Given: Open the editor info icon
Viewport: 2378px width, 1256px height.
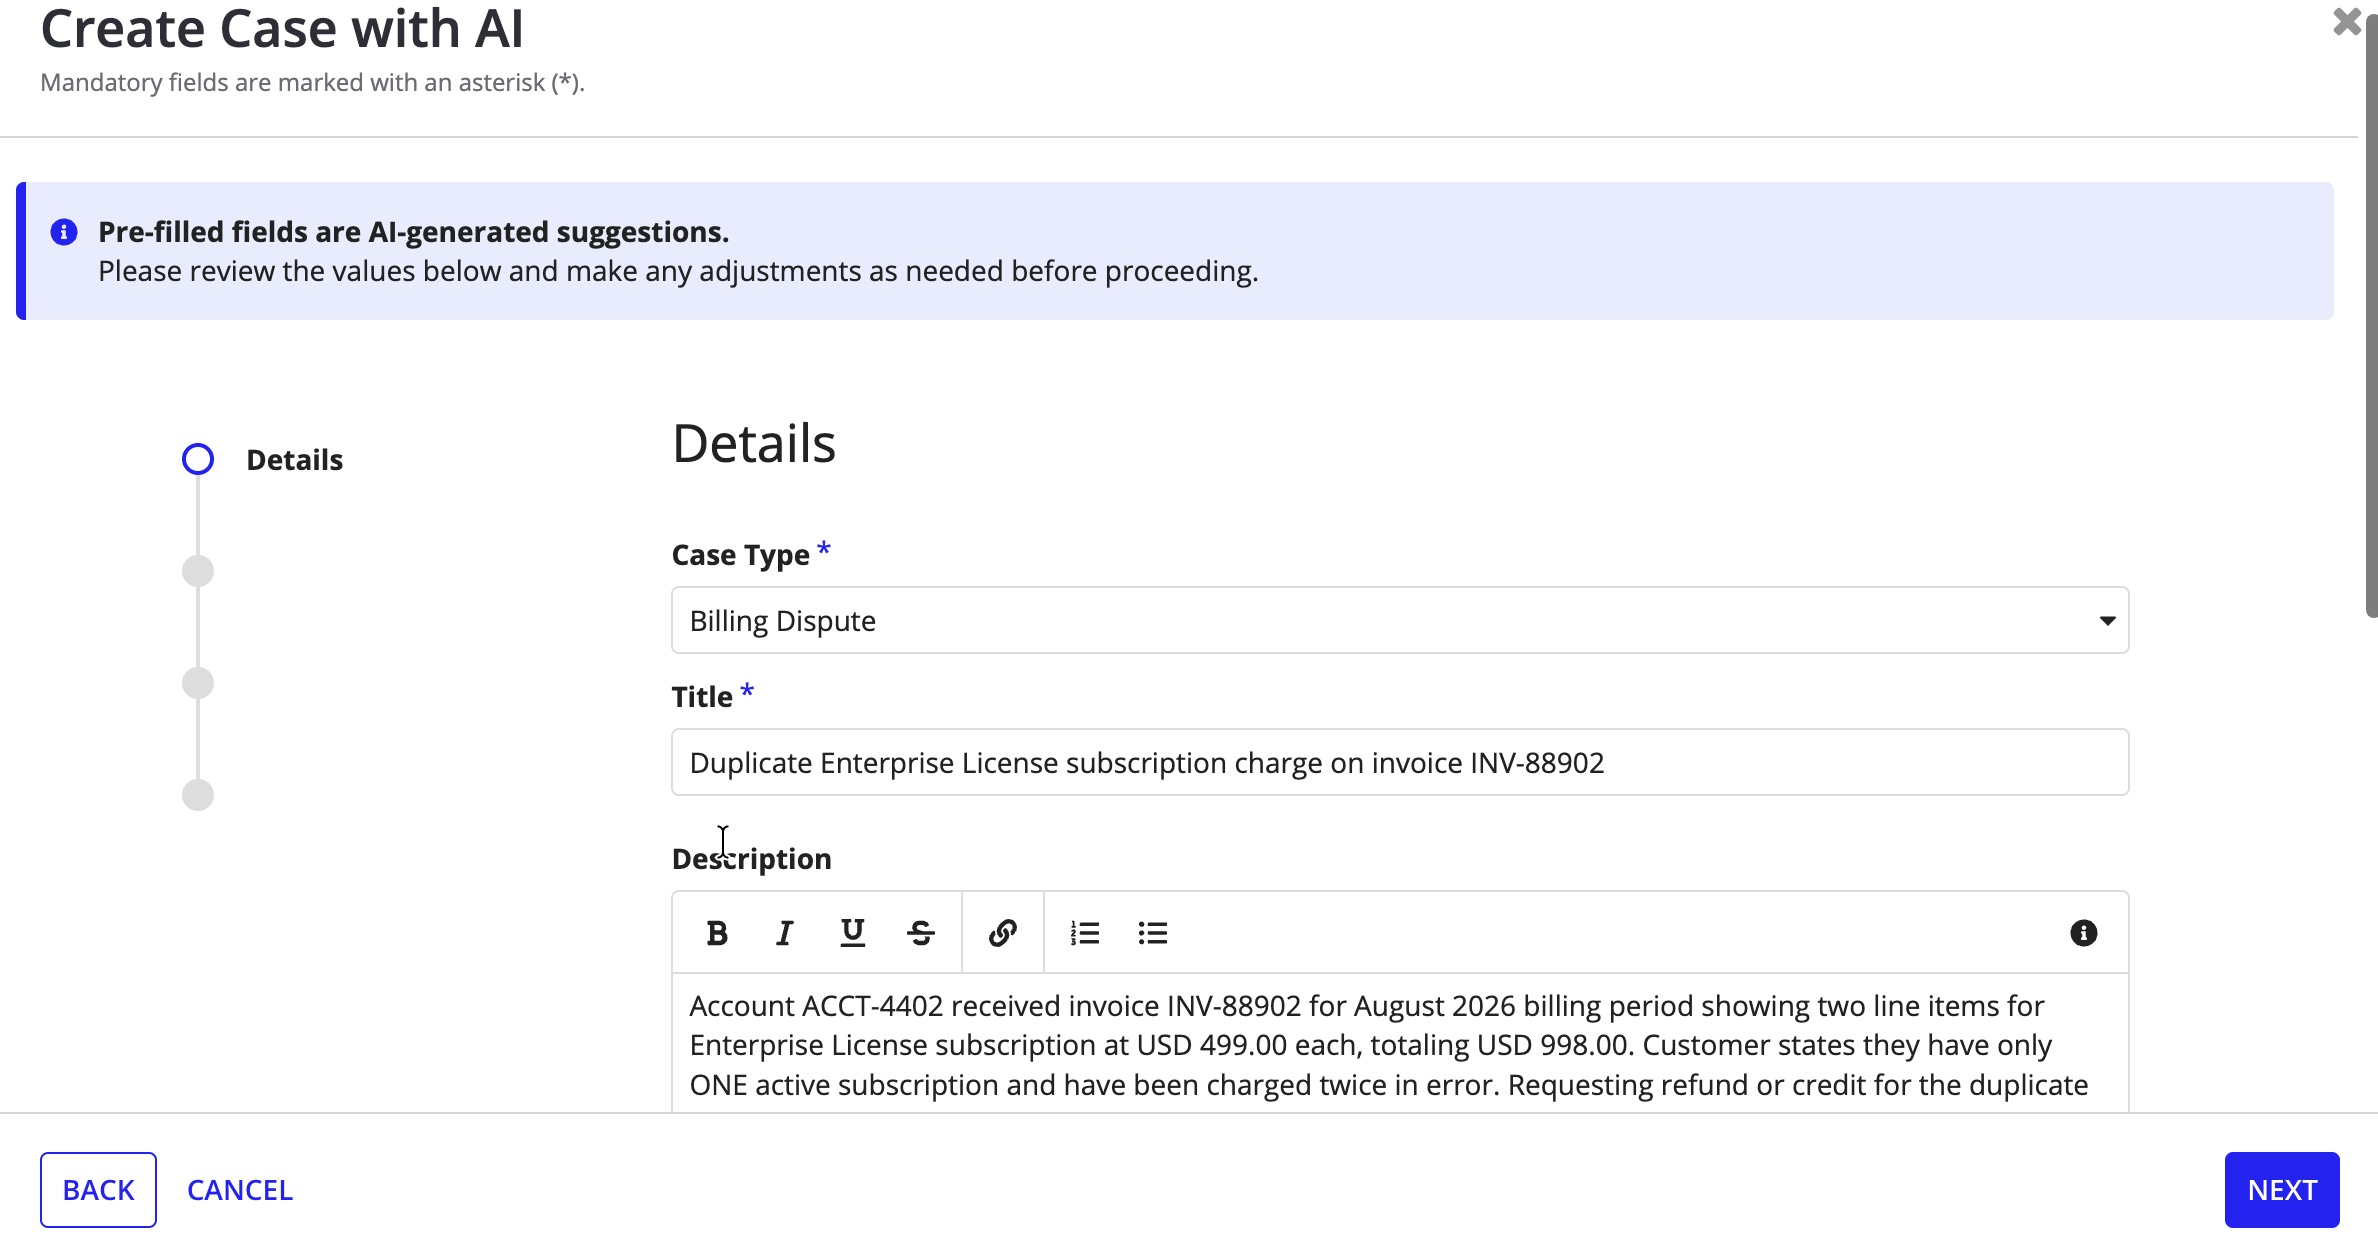Looking at the screenshot, I should pyautogui.click(x=2084, y=933).
